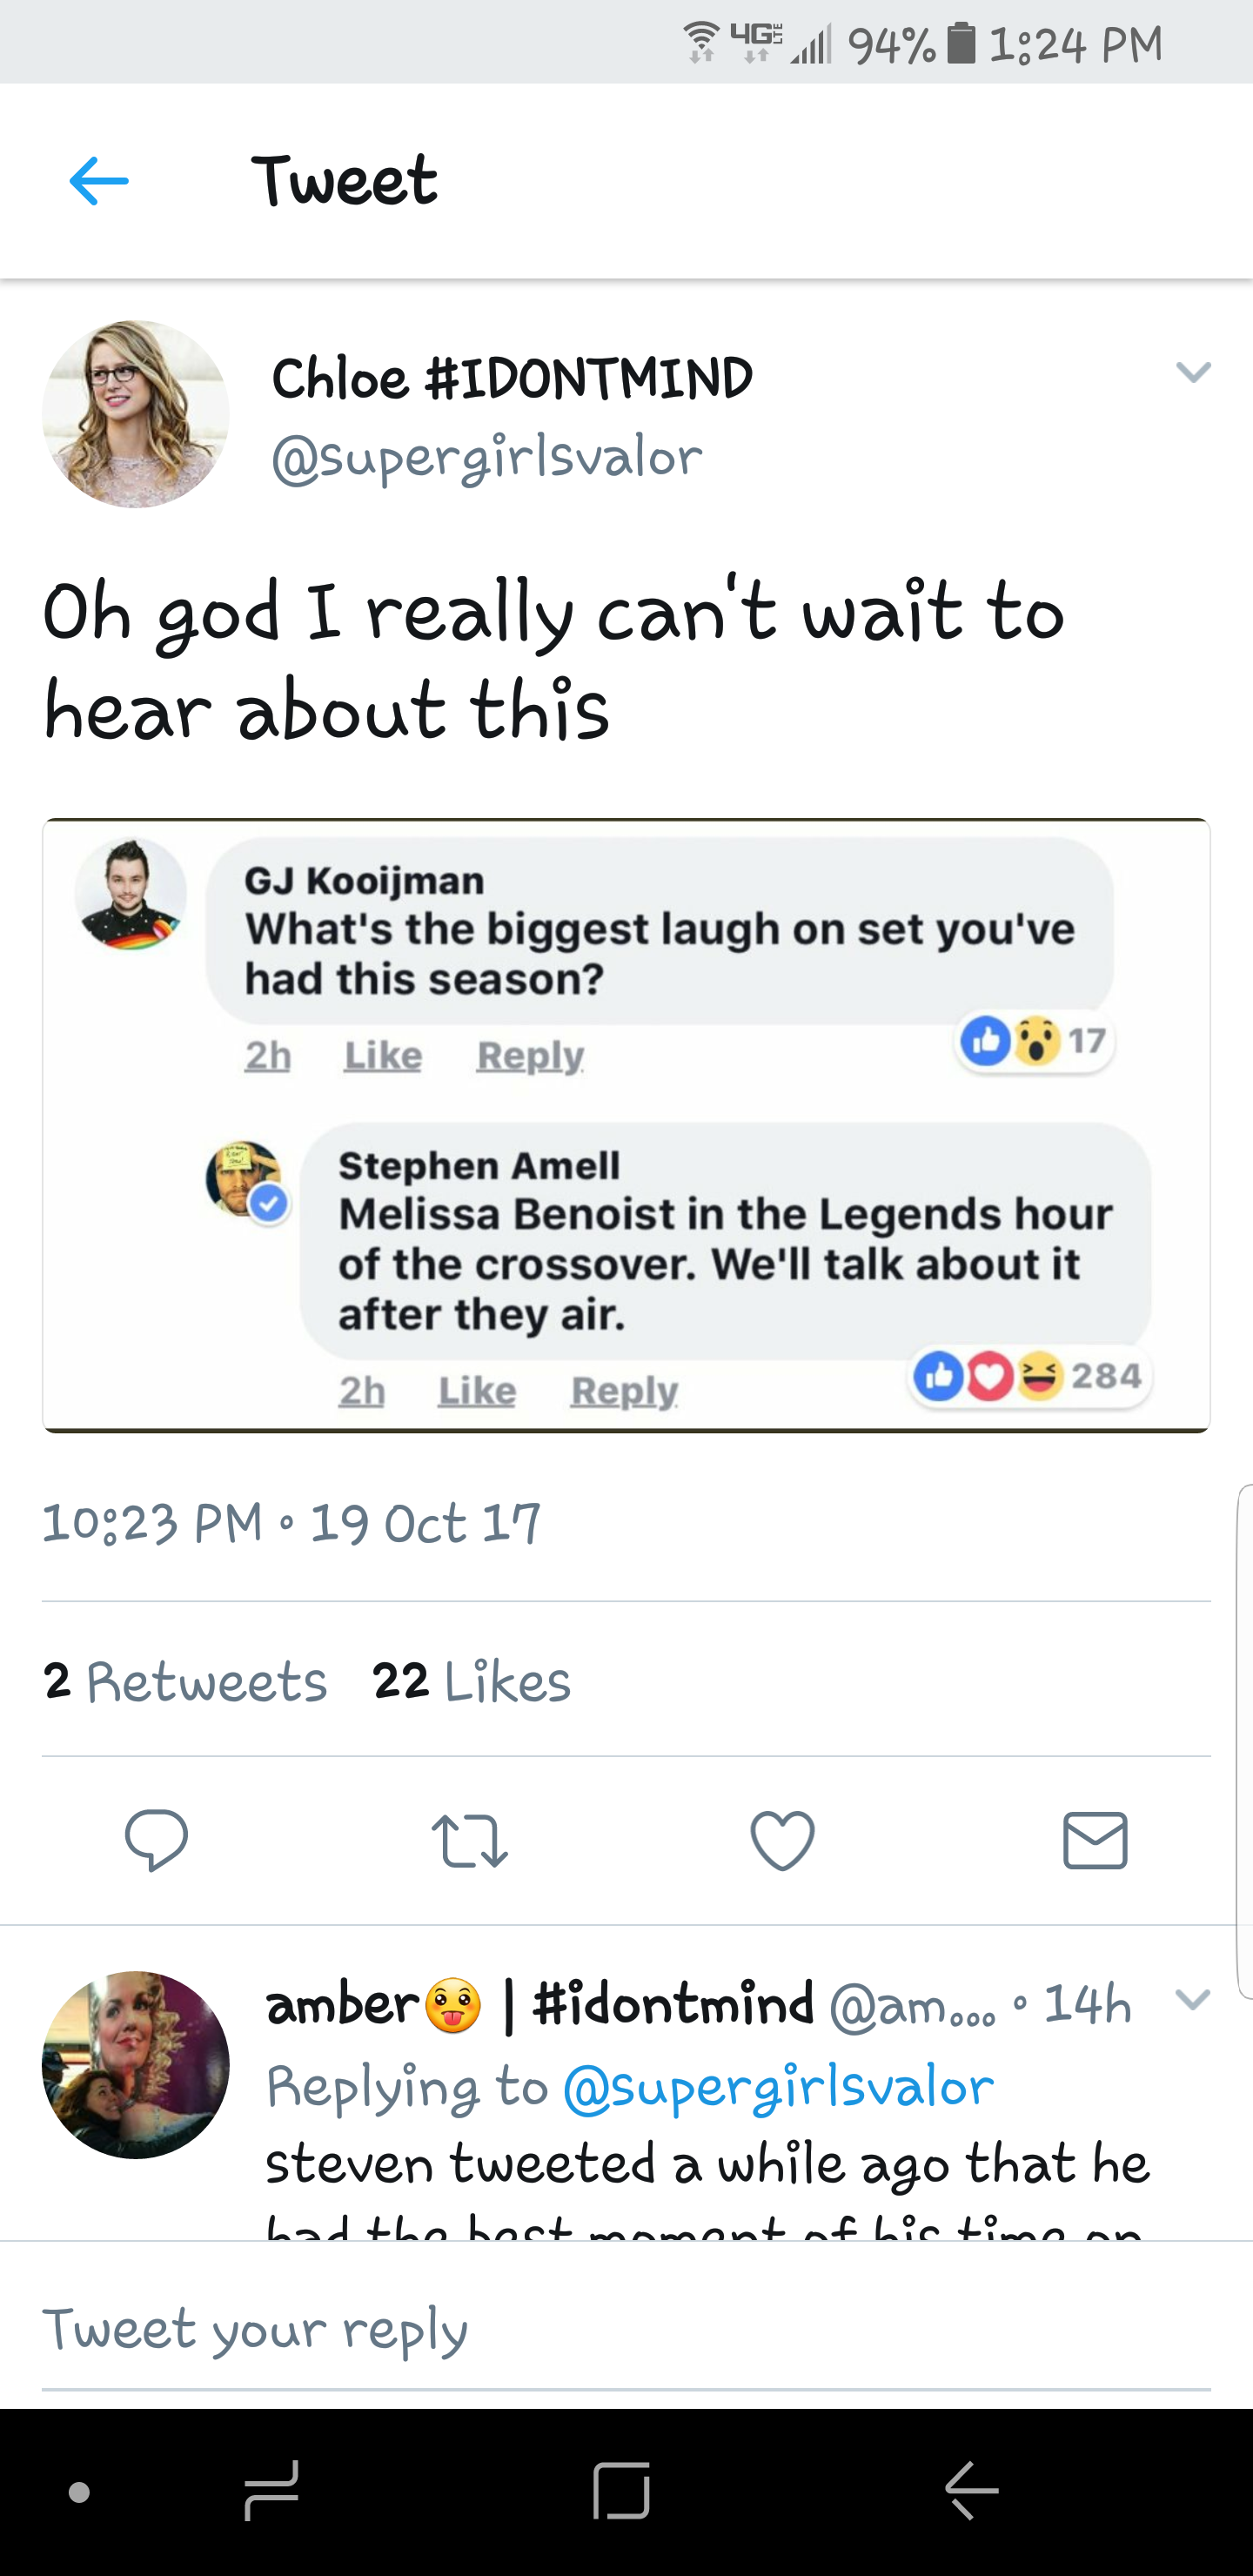This screenshot has height=2576, width=1253.
Task: Open amber's profile avatar
Action: (x=136, y=2064)
